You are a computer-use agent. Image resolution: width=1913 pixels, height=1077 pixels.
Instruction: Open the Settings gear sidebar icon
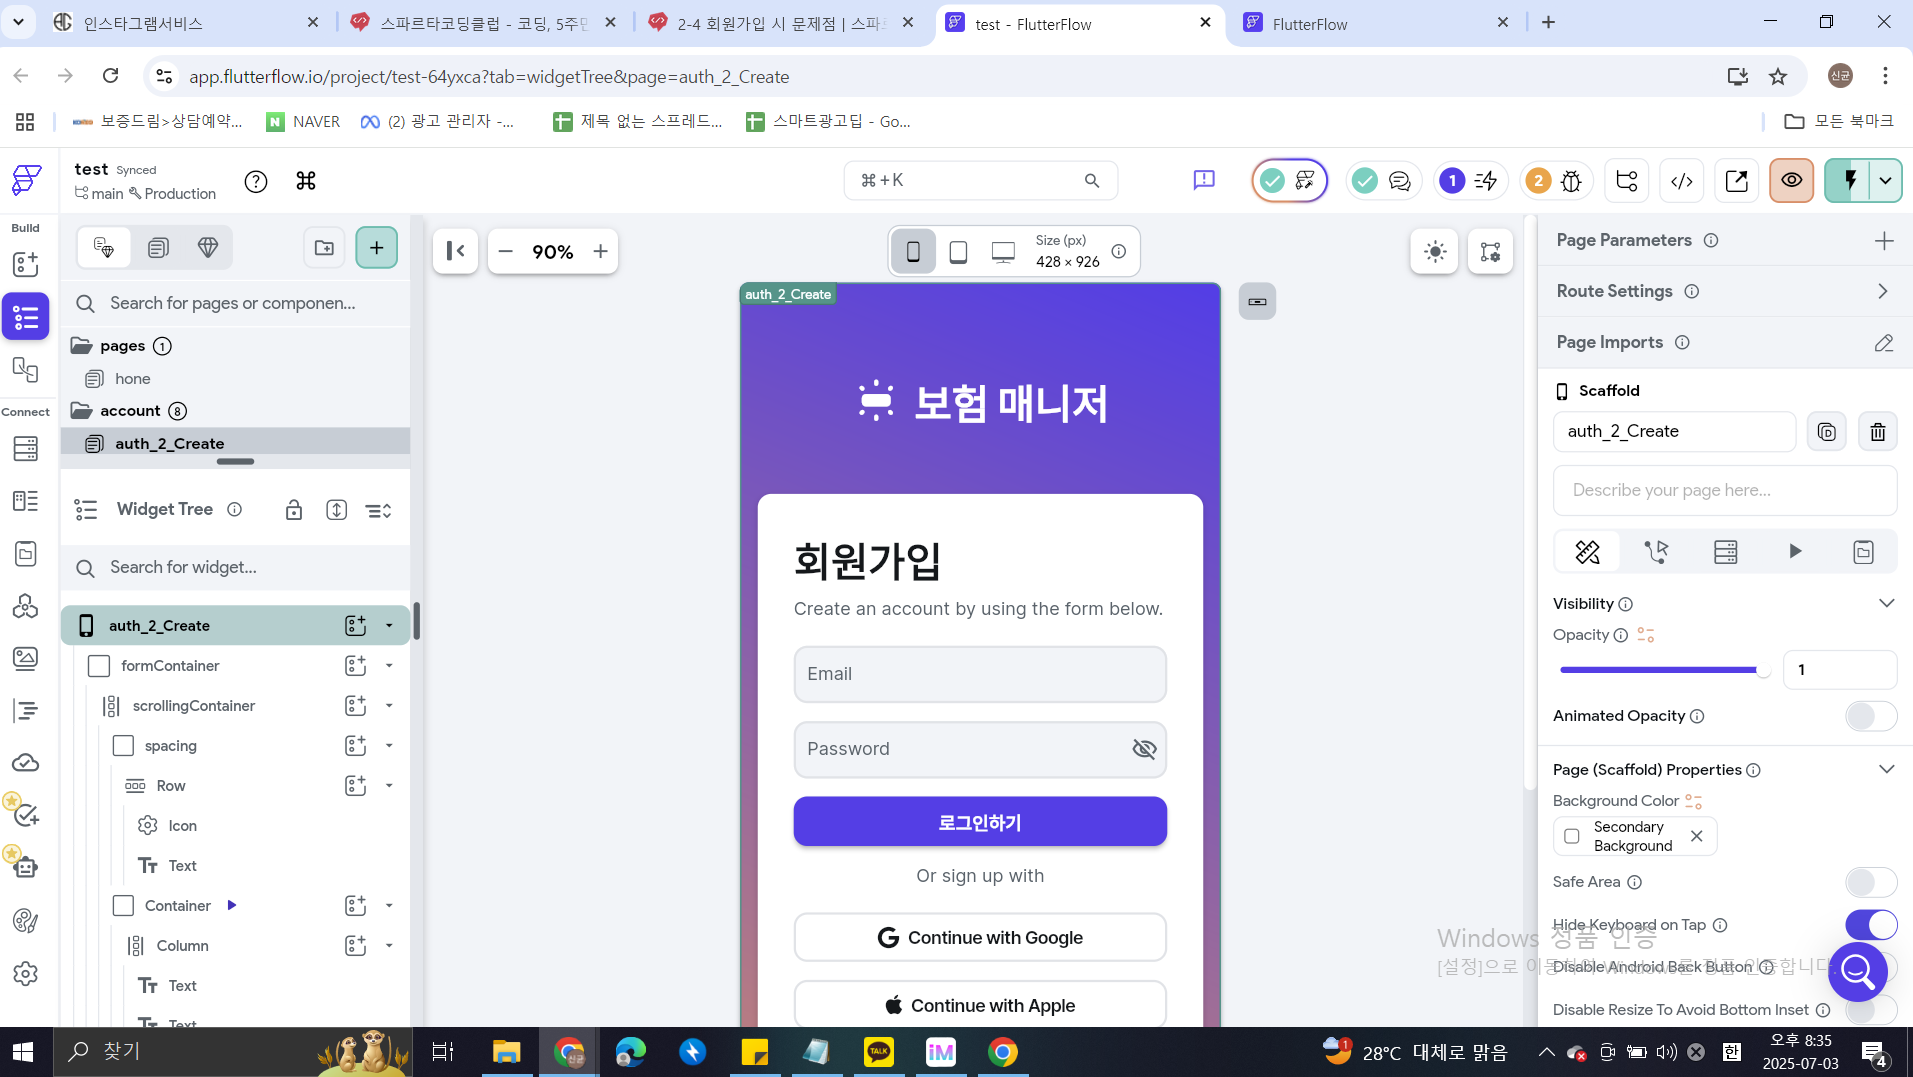pos(25,974)
